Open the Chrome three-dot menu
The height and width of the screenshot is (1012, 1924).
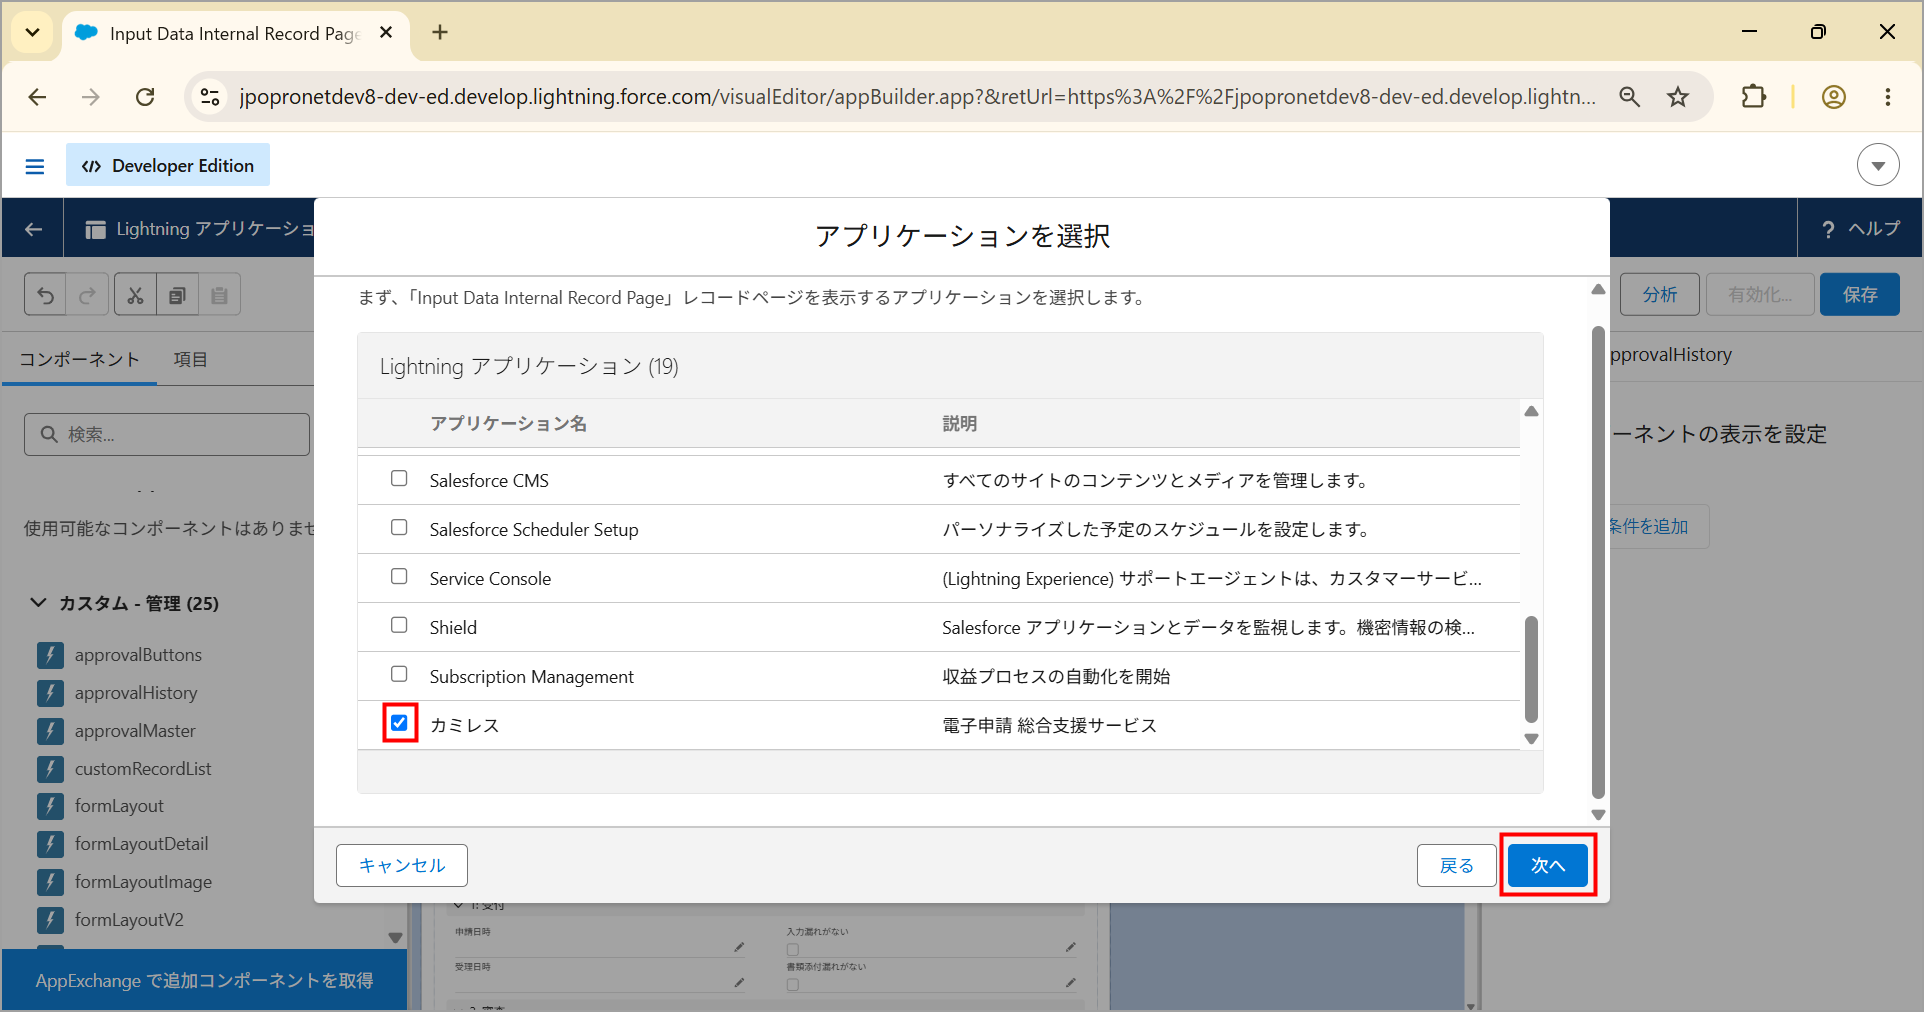tap(1888, 97)
